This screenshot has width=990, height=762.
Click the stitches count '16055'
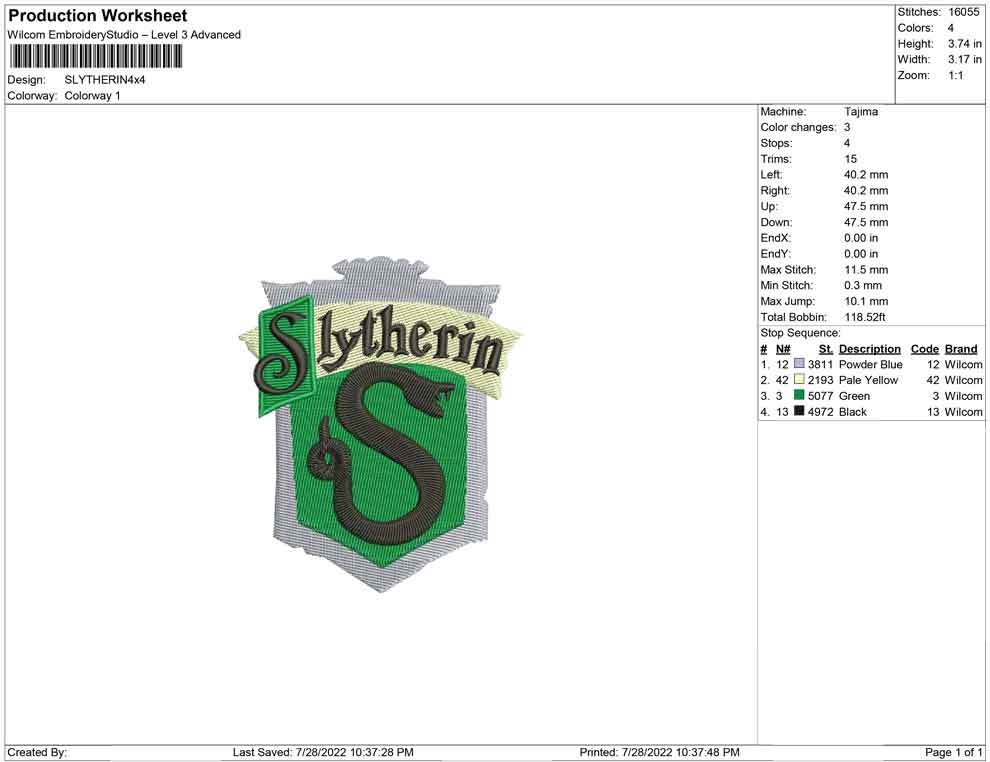963,12
